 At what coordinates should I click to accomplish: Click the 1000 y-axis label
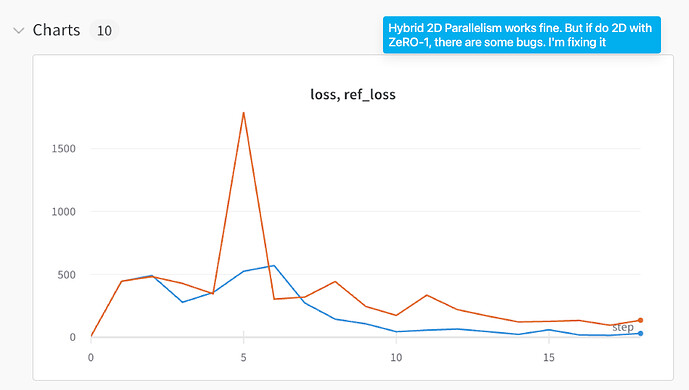pyautogui.click(x=64, y=211)
